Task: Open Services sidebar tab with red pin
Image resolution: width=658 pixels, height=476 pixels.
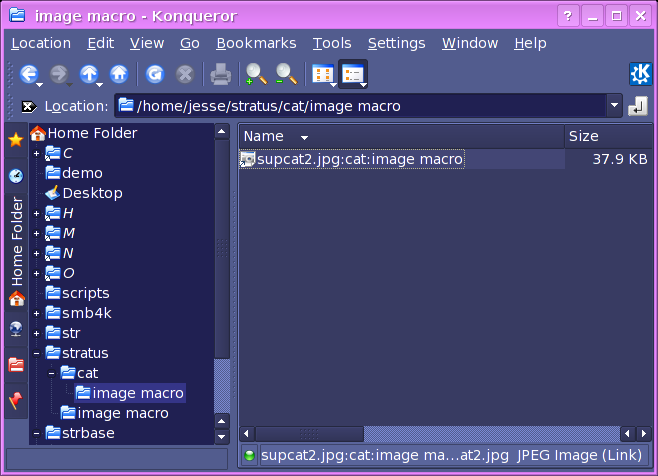Action: 16,400
